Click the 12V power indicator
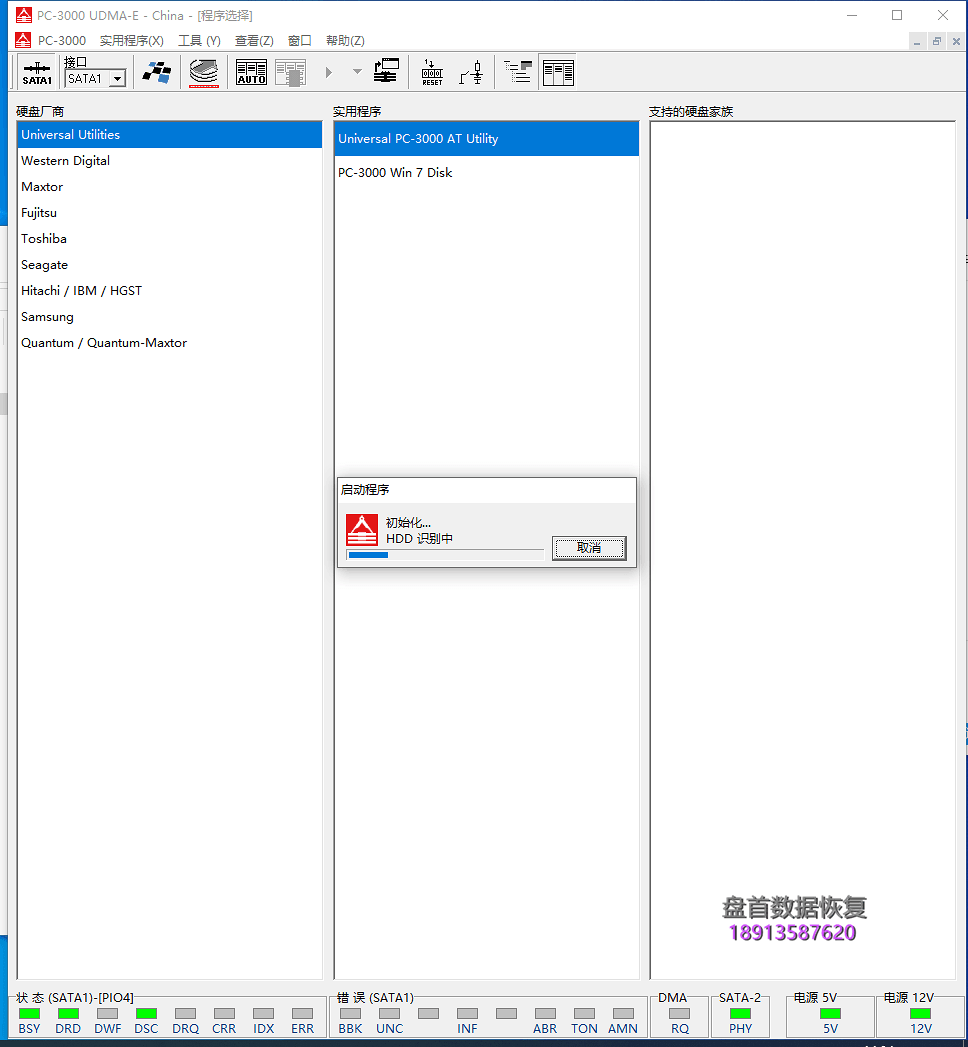This screenshot has width=968, height=1047. point(921,1014)
